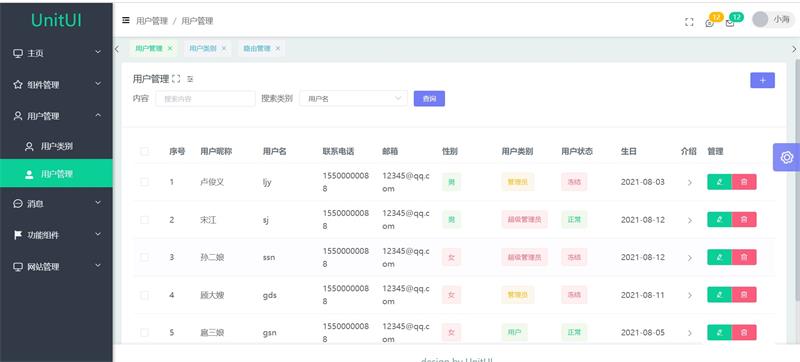This screenshot has width=800, height=362.
Task: Click the 用户状态 column header
Action: click(x=577, y=151)
